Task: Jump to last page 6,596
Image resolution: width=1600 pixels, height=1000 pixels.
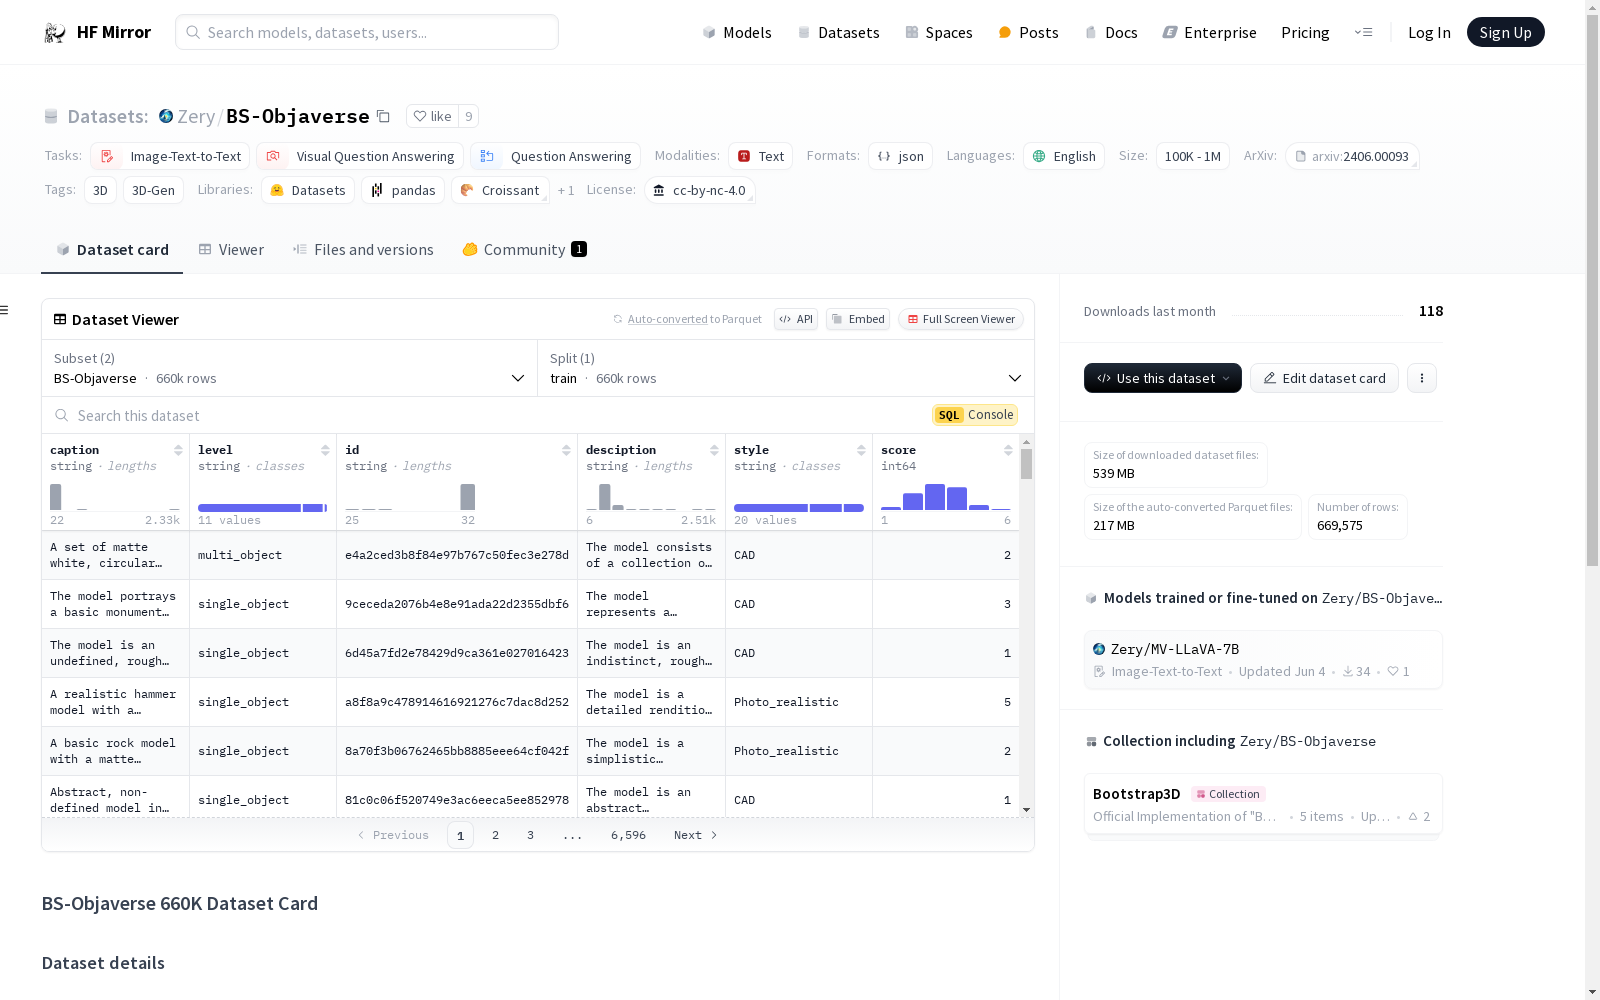Action: [628, 835]
